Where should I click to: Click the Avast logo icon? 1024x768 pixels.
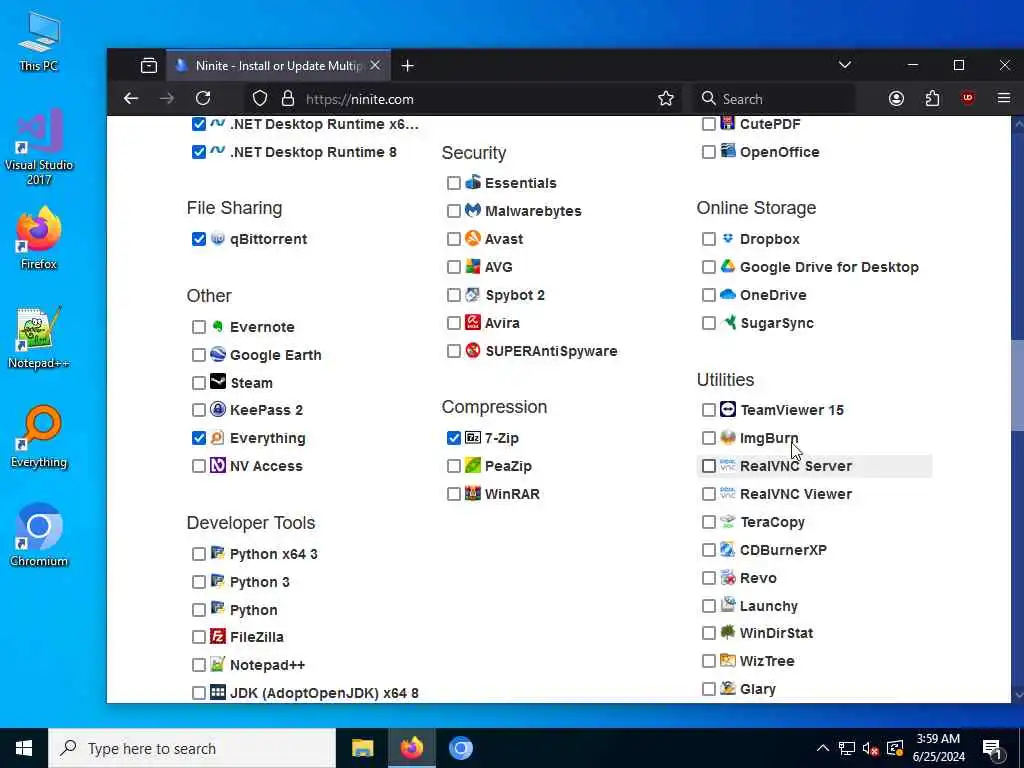[x=472, y=238]
